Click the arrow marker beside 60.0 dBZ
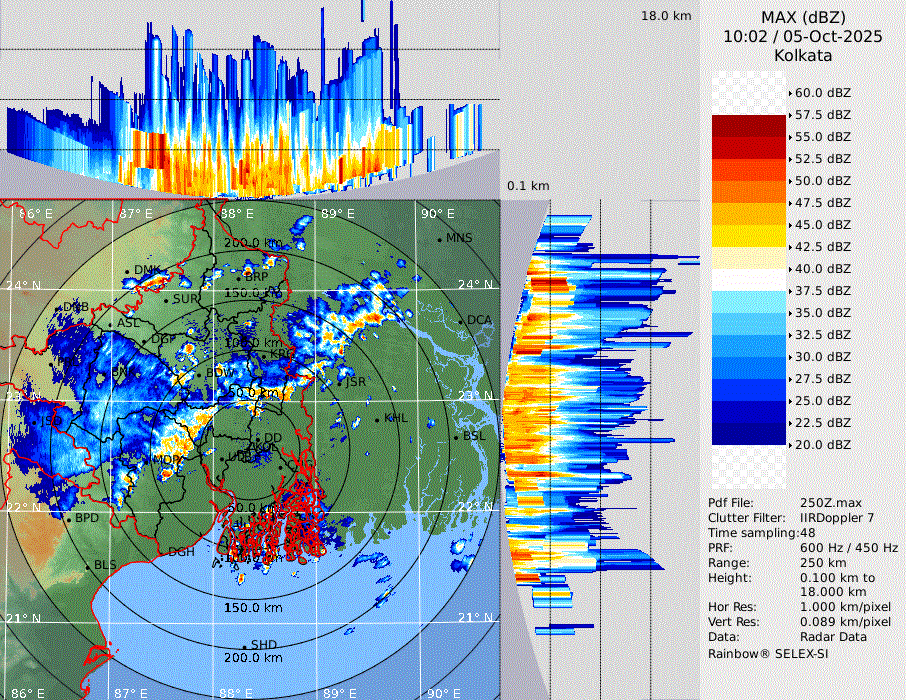 click(791, 93)
